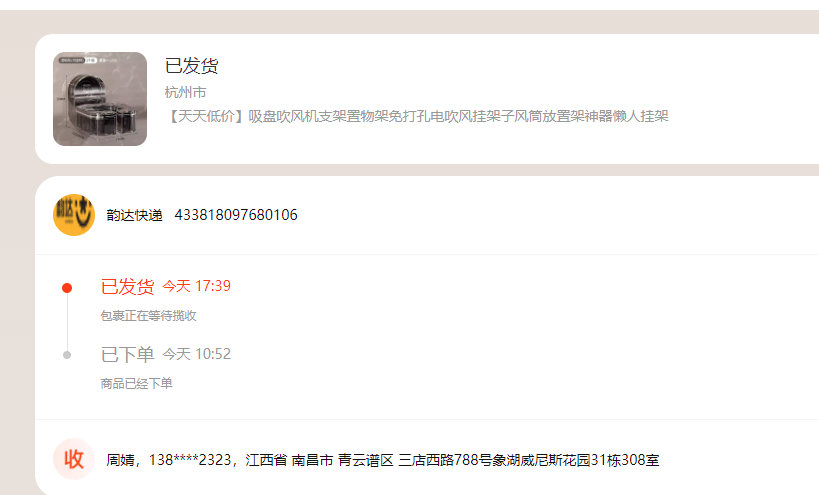Click the 包裹正在等待揽收 status message
Viewport: 819px width, 495px height.
(148, 316)
